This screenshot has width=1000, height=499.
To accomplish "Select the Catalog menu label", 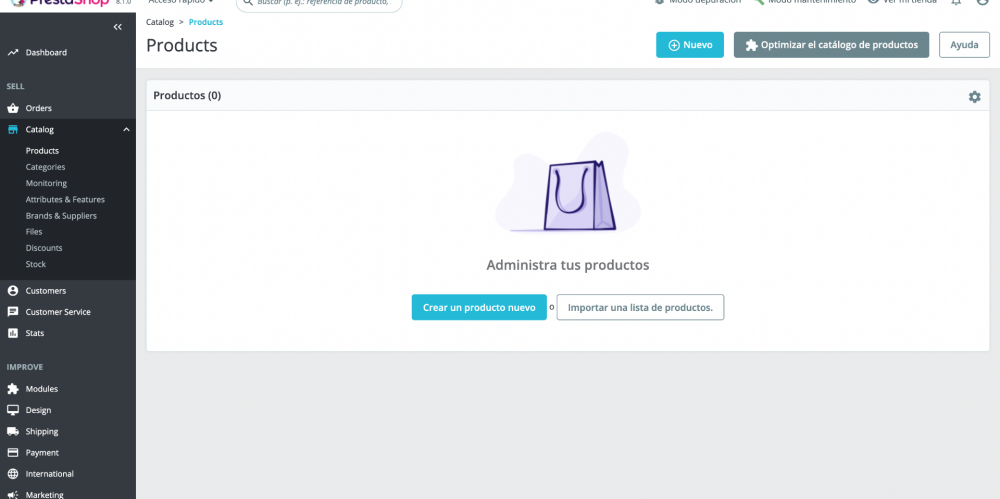I will coord(40,130).
